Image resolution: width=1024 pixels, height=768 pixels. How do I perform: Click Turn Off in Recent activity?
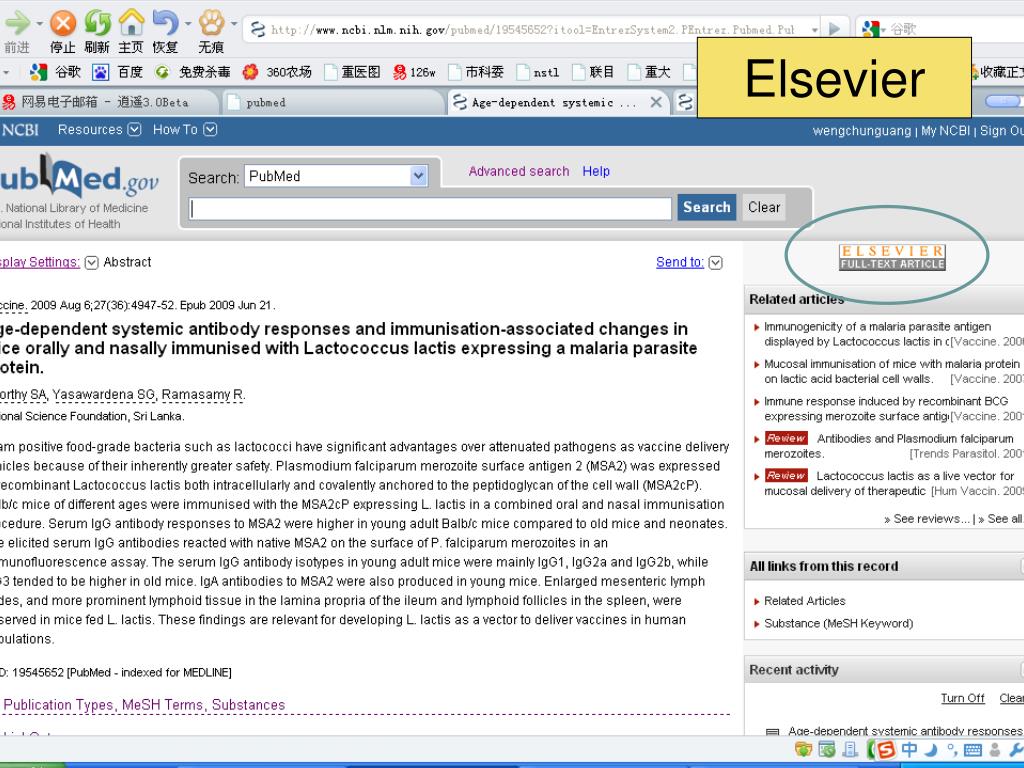(963, 698)
